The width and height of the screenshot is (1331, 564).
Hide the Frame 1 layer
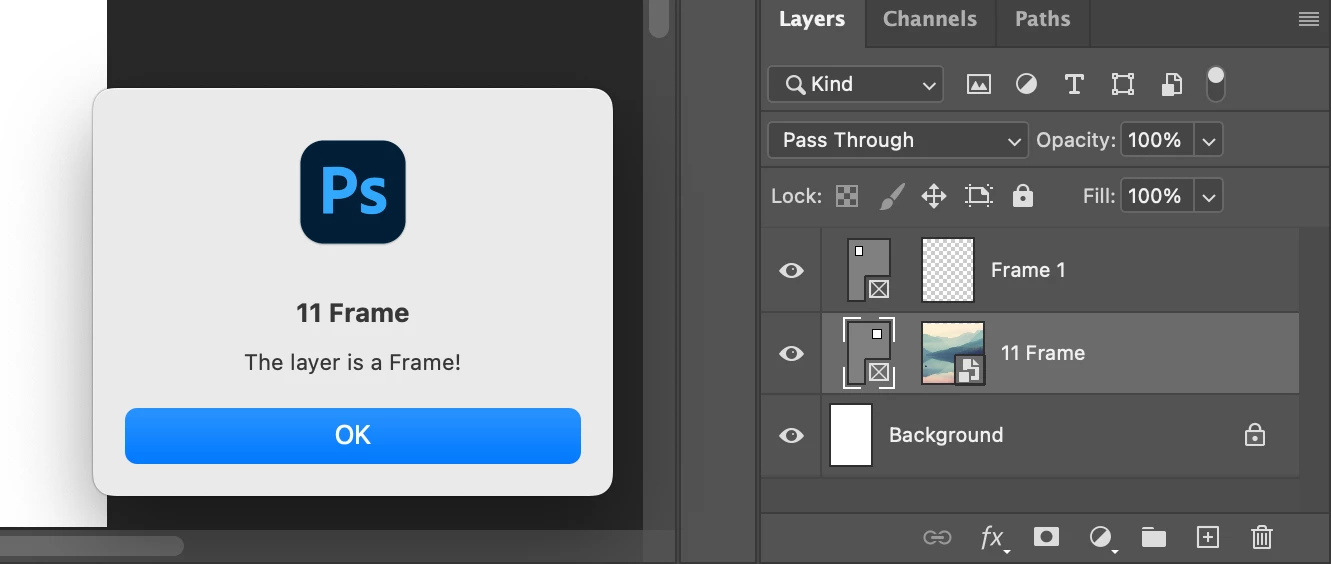coord(791,270)
